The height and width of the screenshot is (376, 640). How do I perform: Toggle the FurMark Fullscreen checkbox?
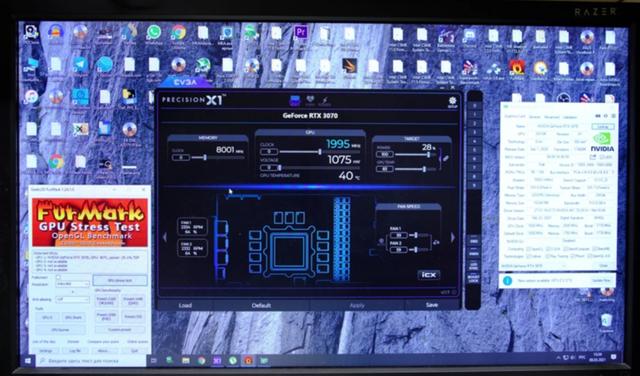coord(58,277)
